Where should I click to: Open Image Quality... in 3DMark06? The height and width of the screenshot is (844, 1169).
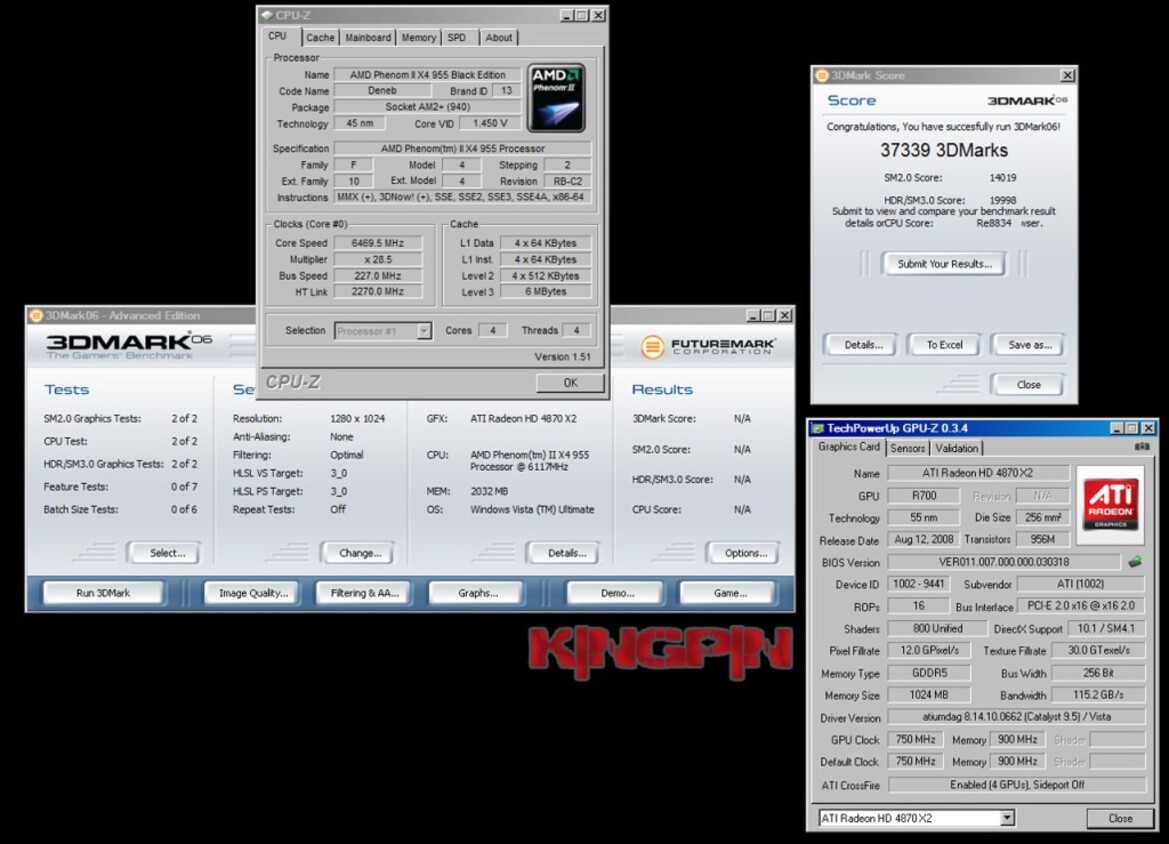253,593
